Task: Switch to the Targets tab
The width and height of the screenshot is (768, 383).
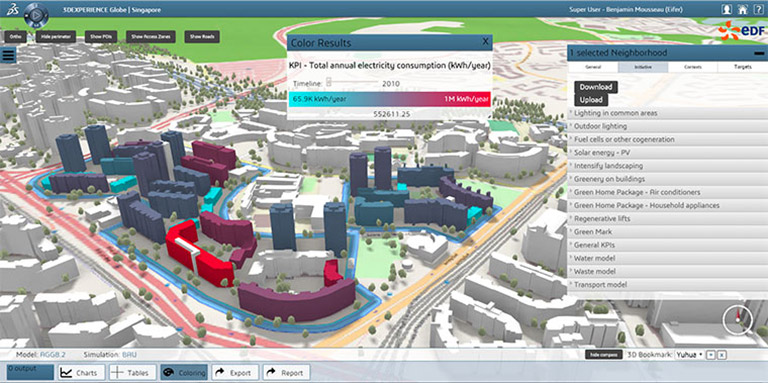Action: (743, 67)
